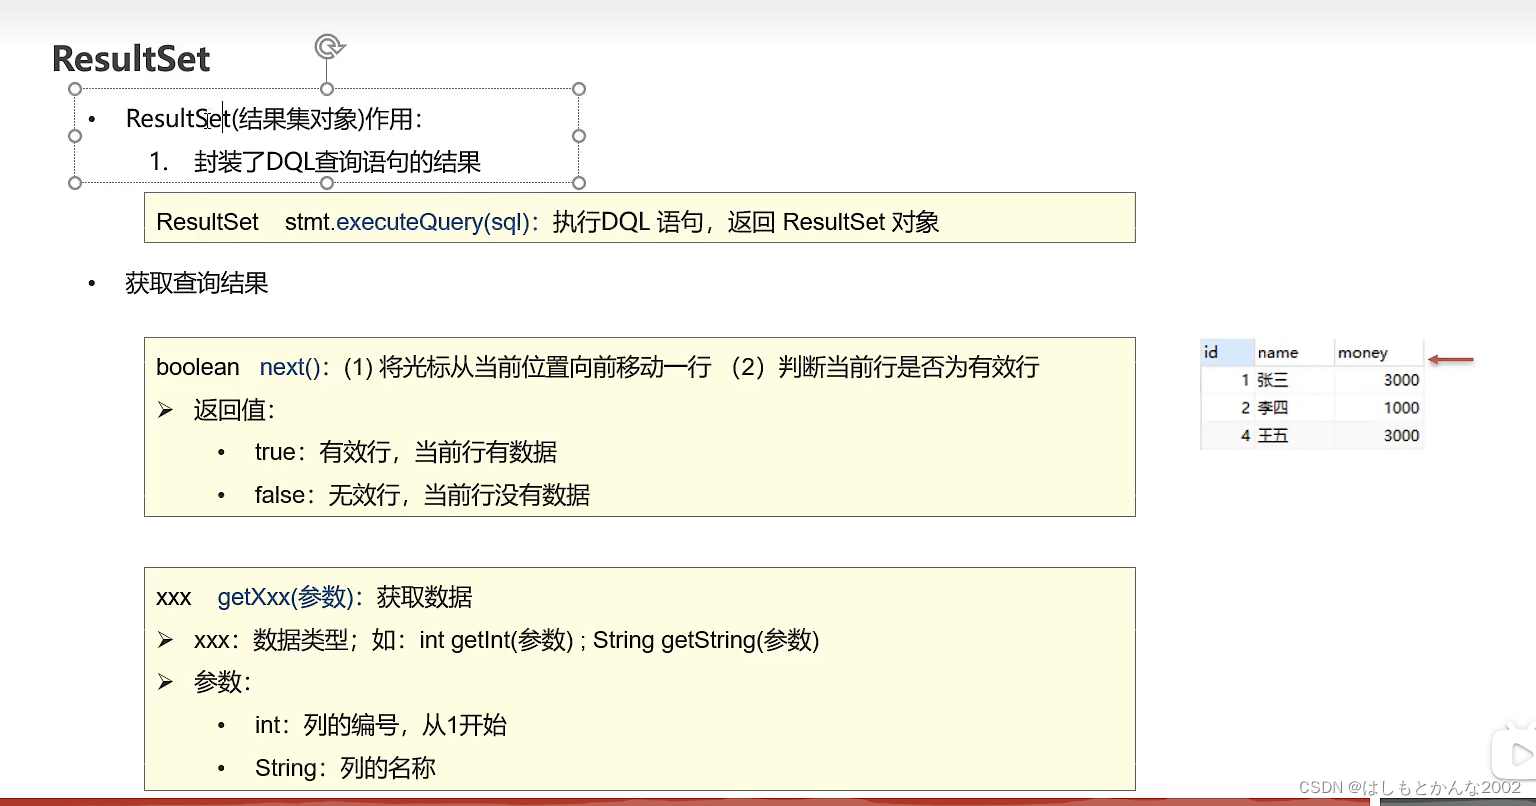The height and width of the screenshot is (806, 1536).
Task: Click the "money" column header in table
Action: pos(1377,352)
